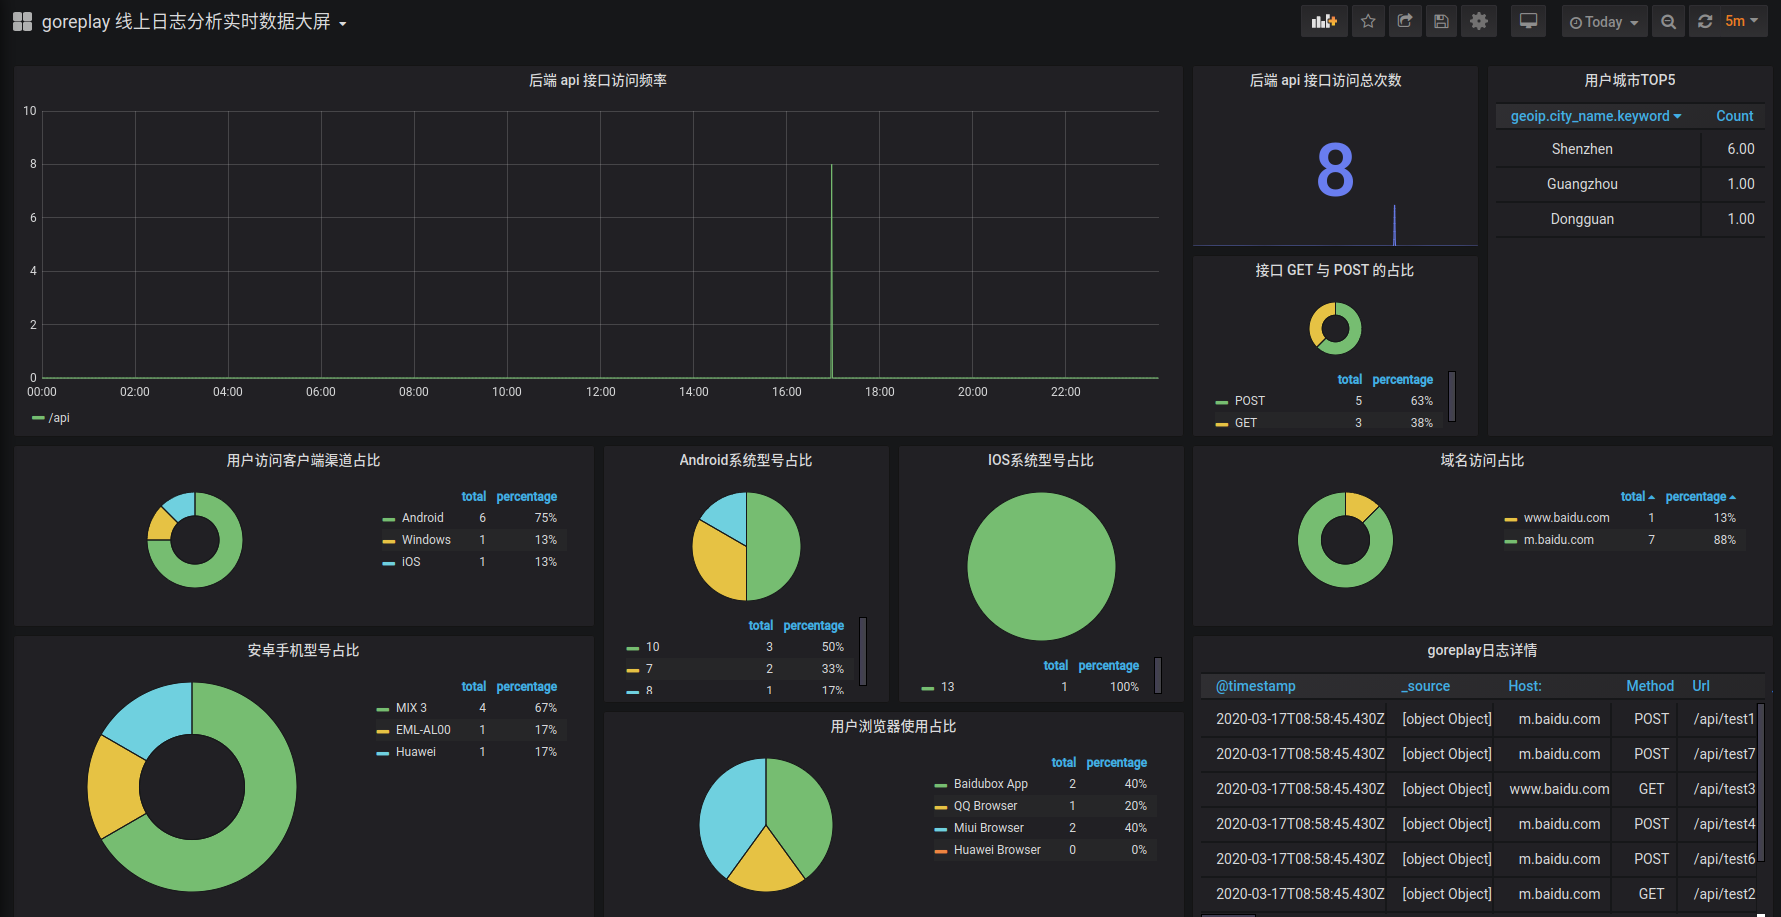Viewport: 1781px width, 917px height.
Task: Open the 用户浏览器使用占比 panel title menu
Action: tap(894, 726)
